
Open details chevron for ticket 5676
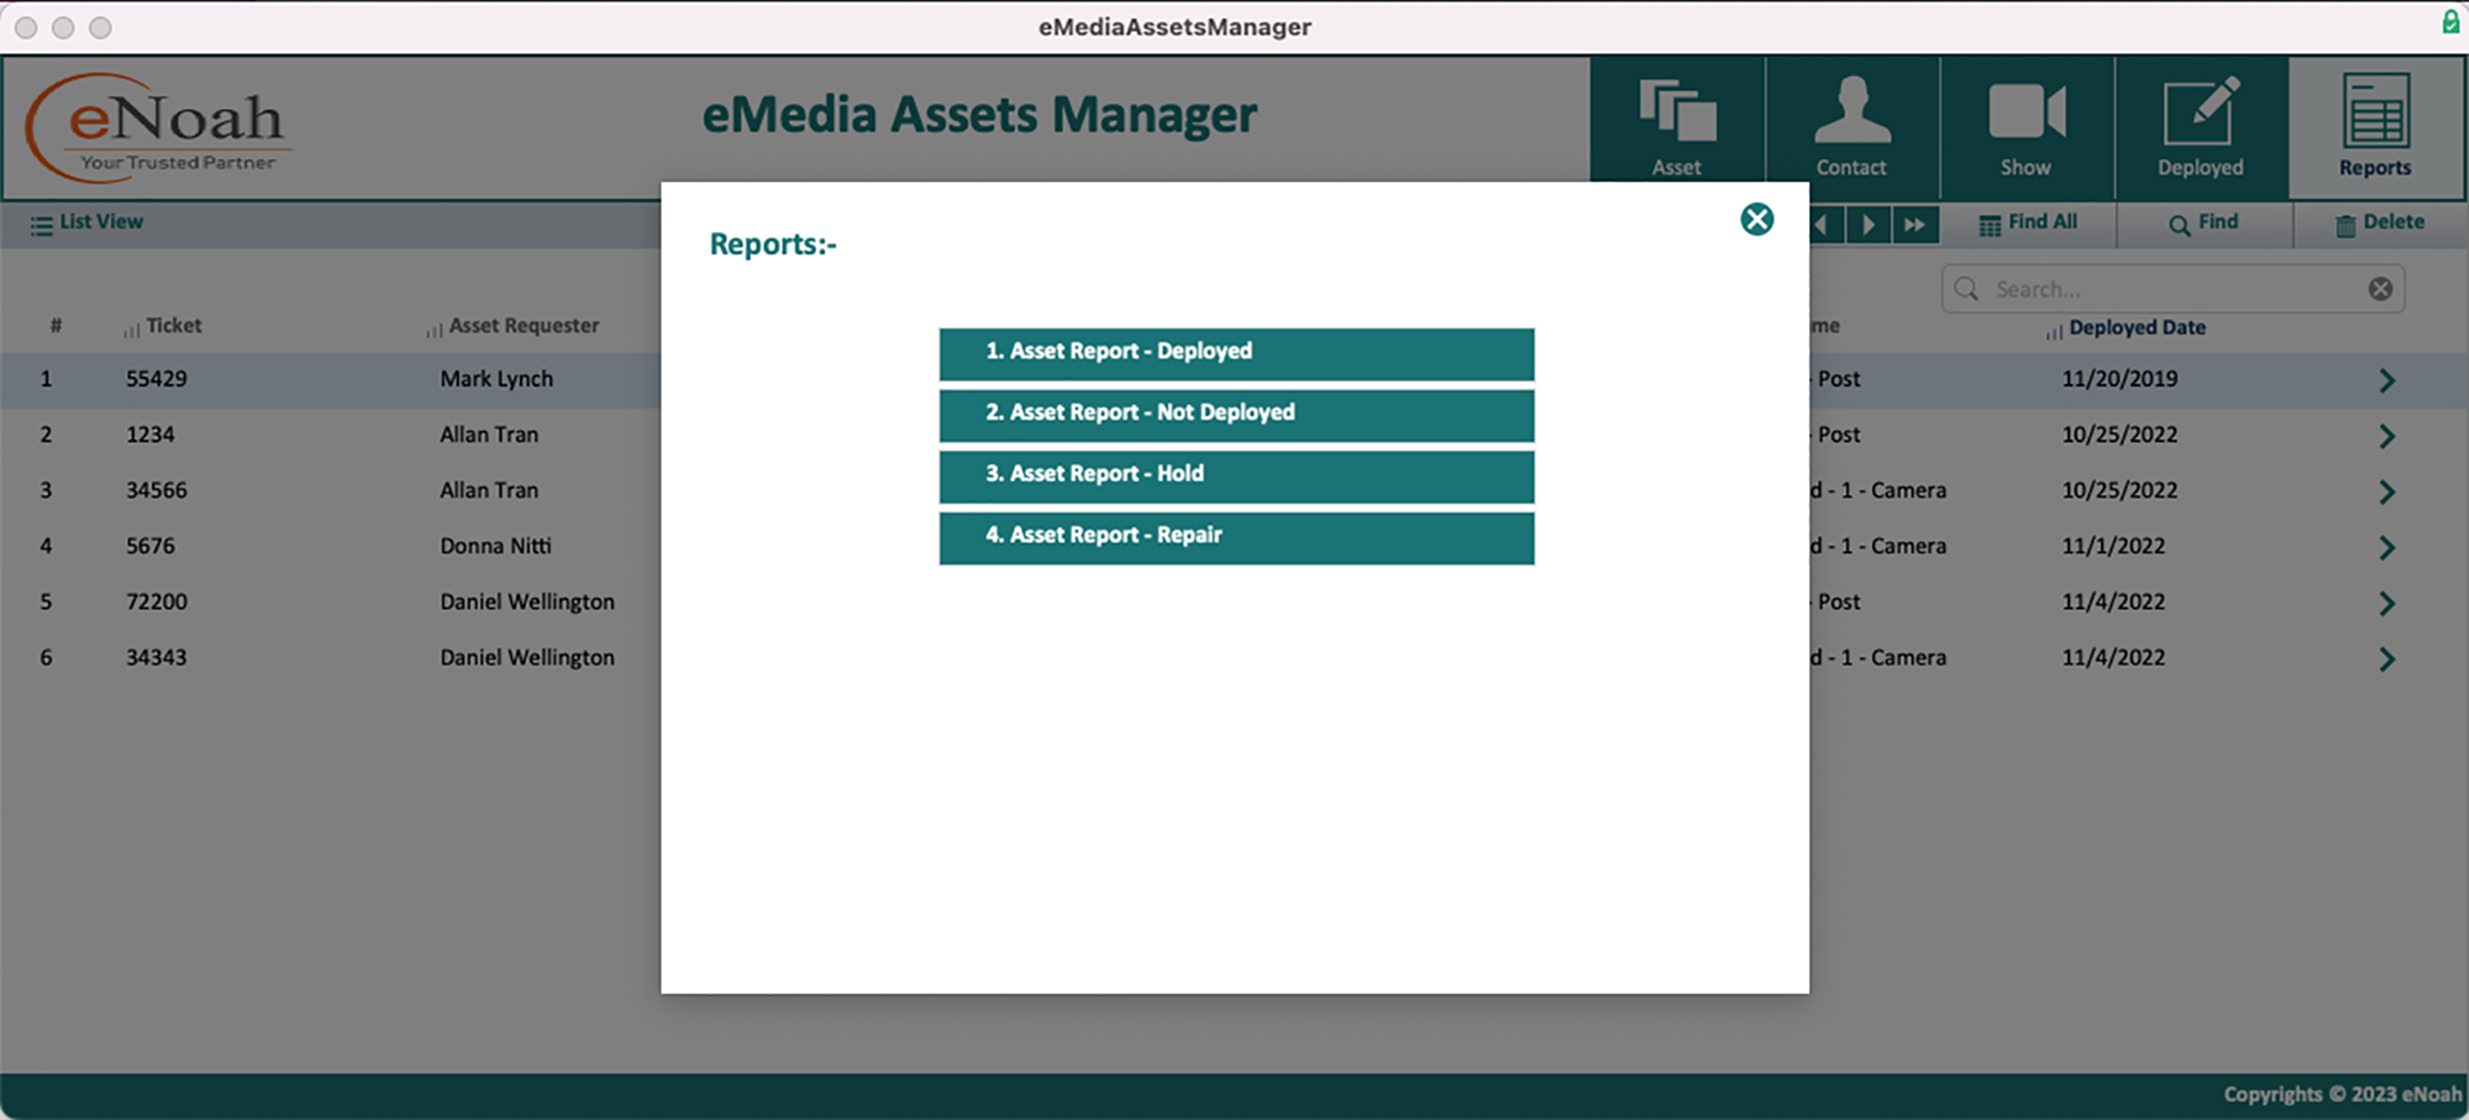[x=2387, y=548]
